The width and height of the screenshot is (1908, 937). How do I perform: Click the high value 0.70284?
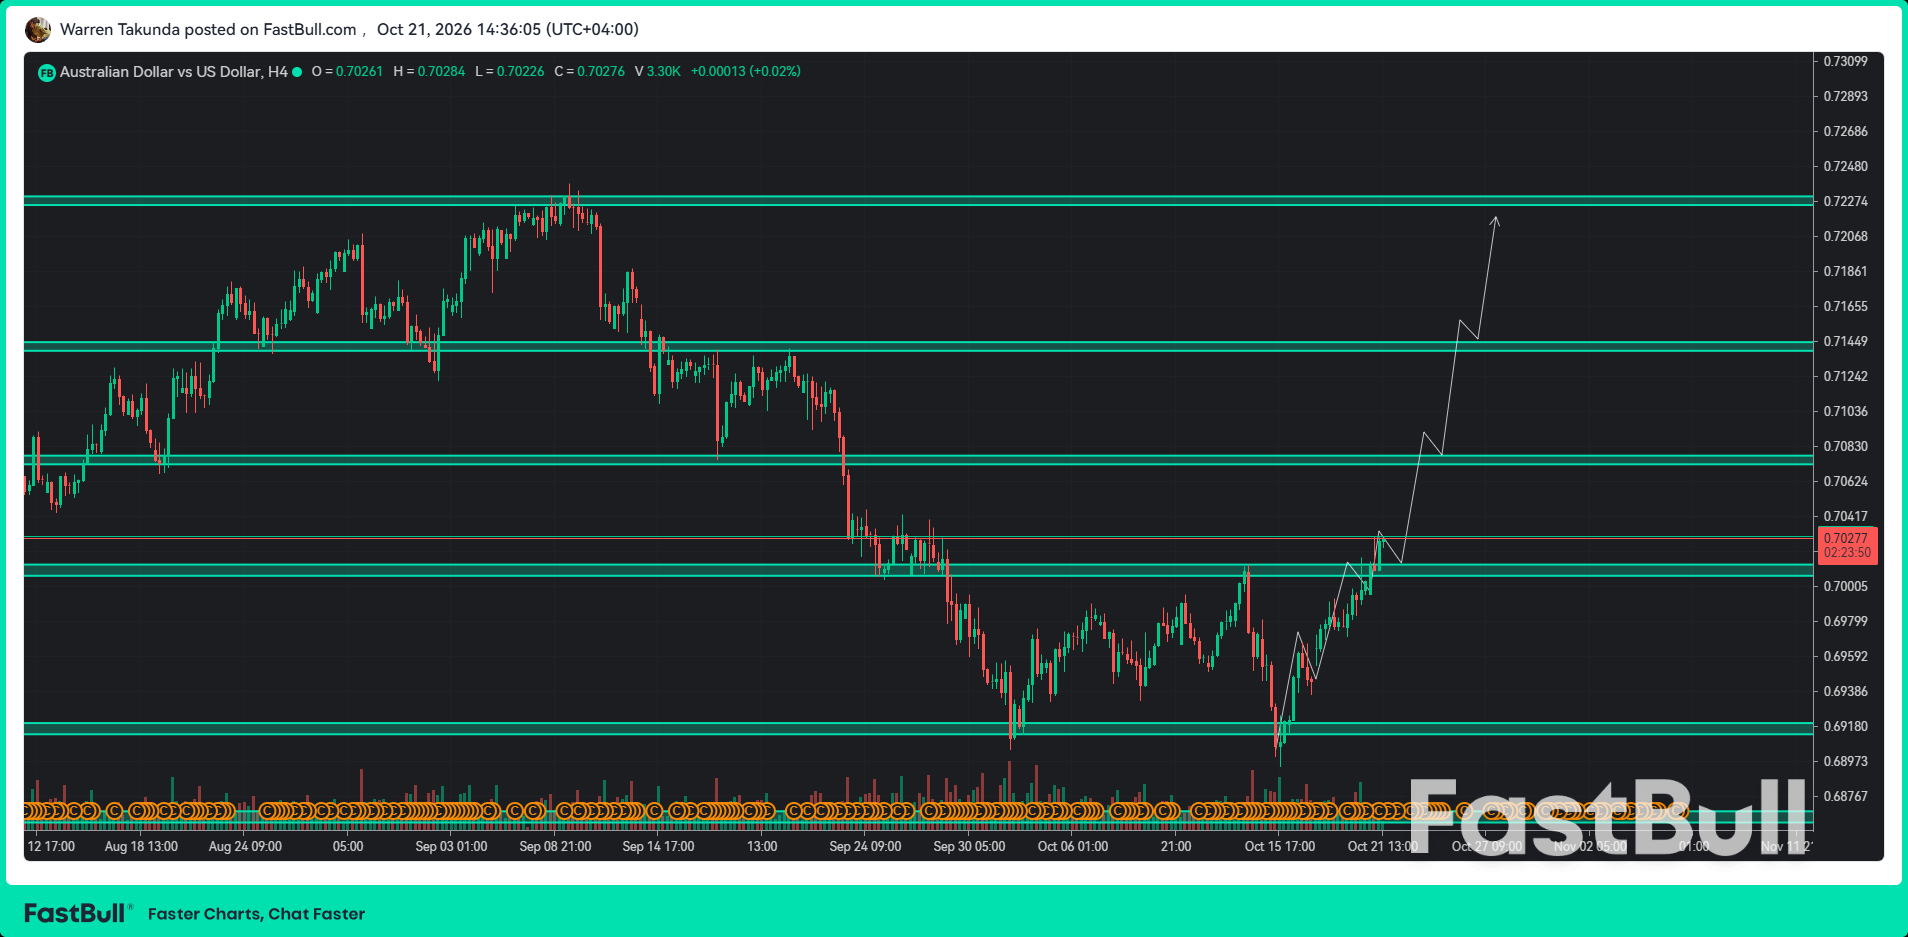click(x=441, y=72)
